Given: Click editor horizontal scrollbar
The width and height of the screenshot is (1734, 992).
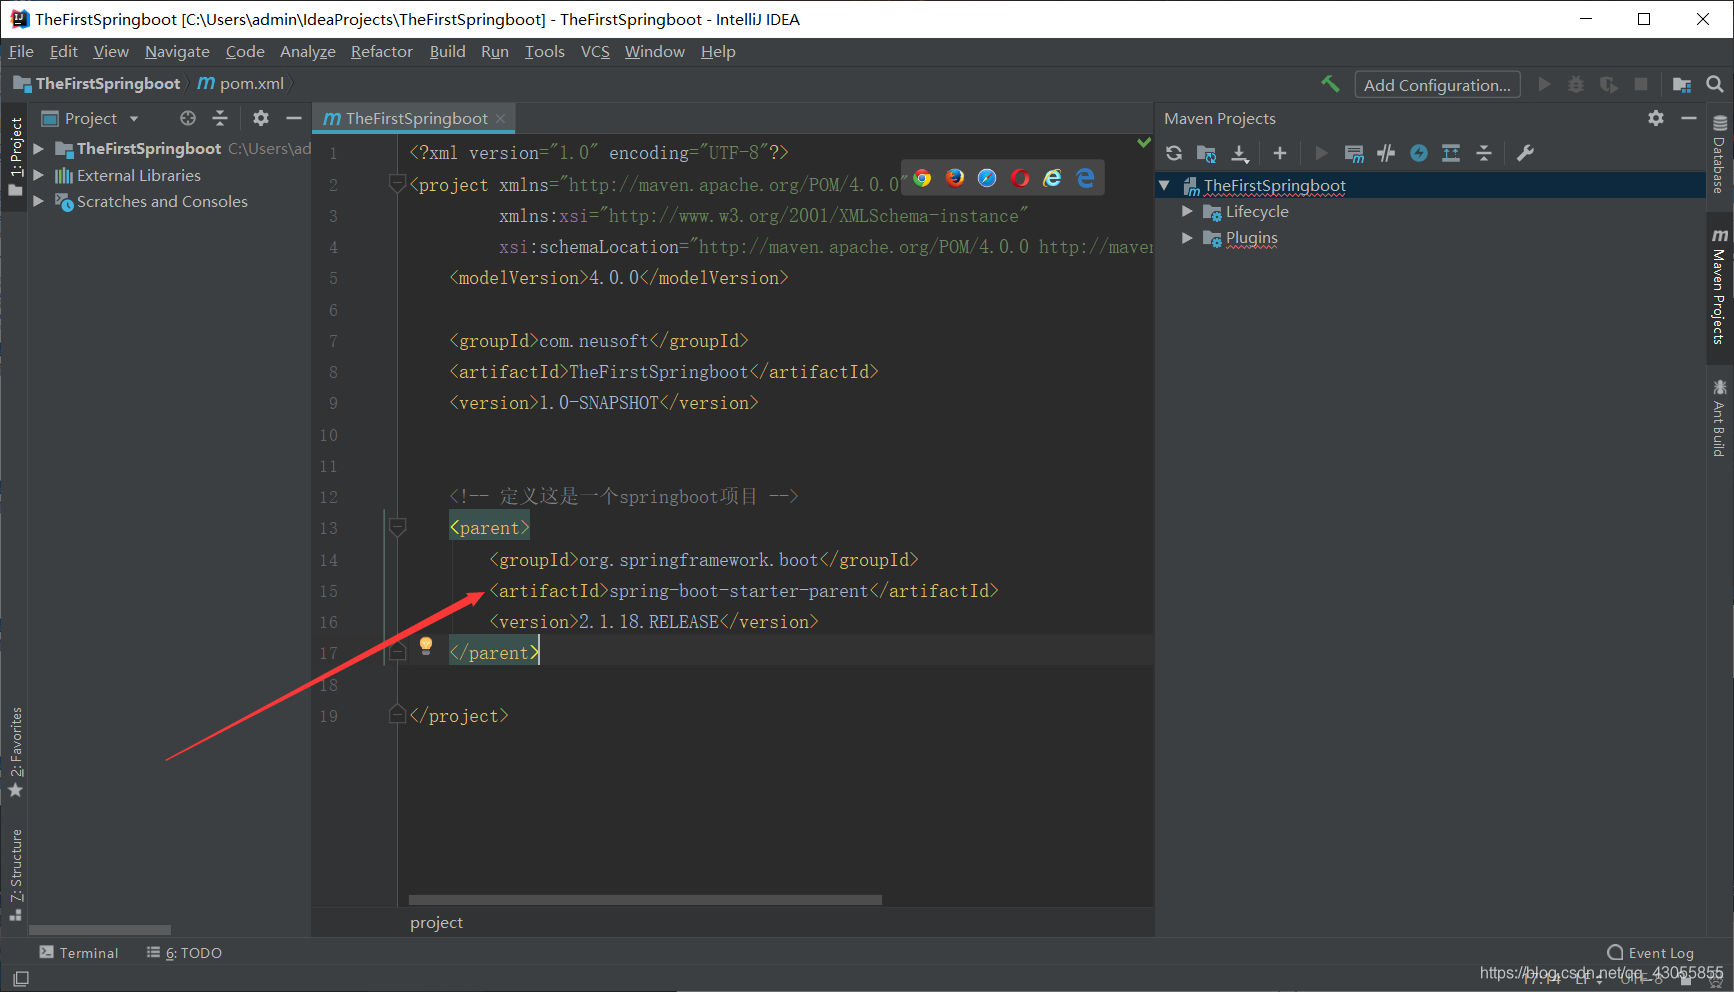Looking at the screenshot, I should point(645,900).
